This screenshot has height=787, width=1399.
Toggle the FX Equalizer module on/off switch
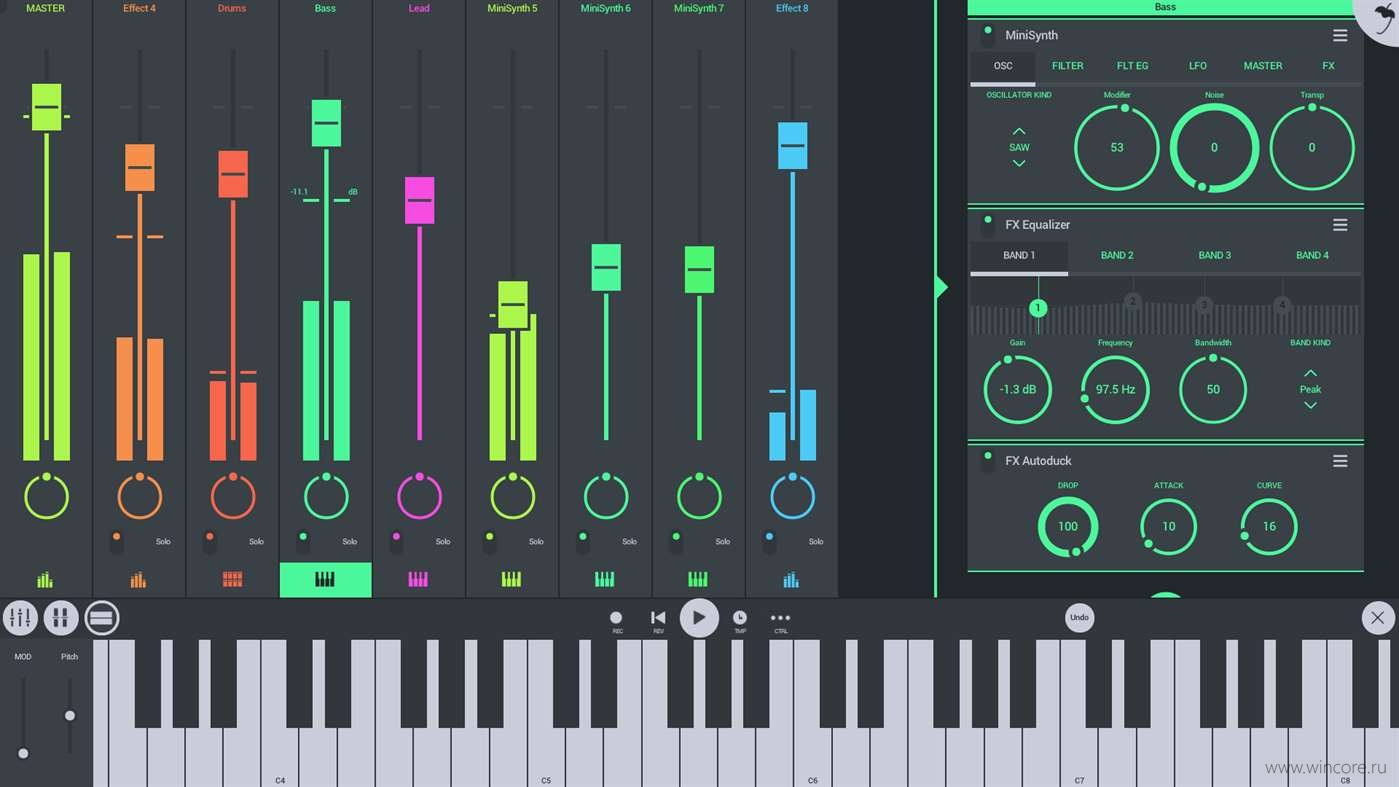[x=987, y=225]
